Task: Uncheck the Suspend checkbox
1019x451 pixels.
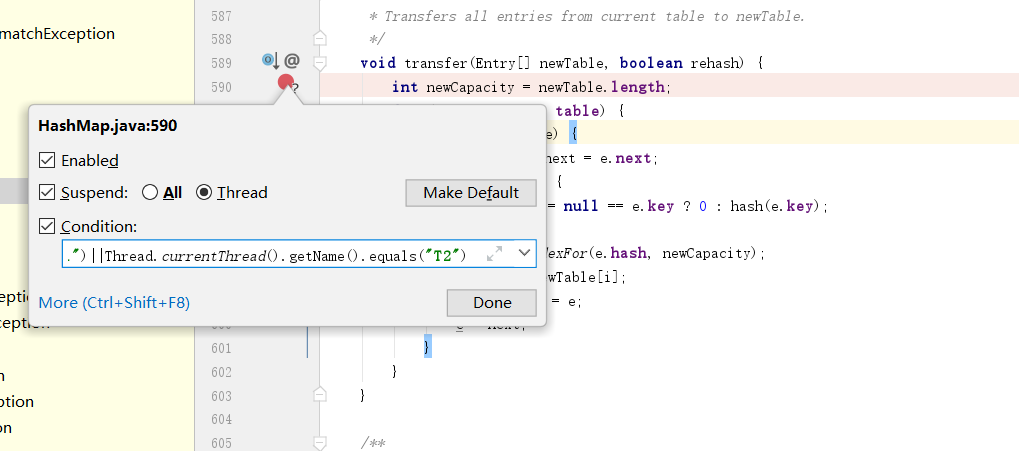Action: (x=47, y=192)
